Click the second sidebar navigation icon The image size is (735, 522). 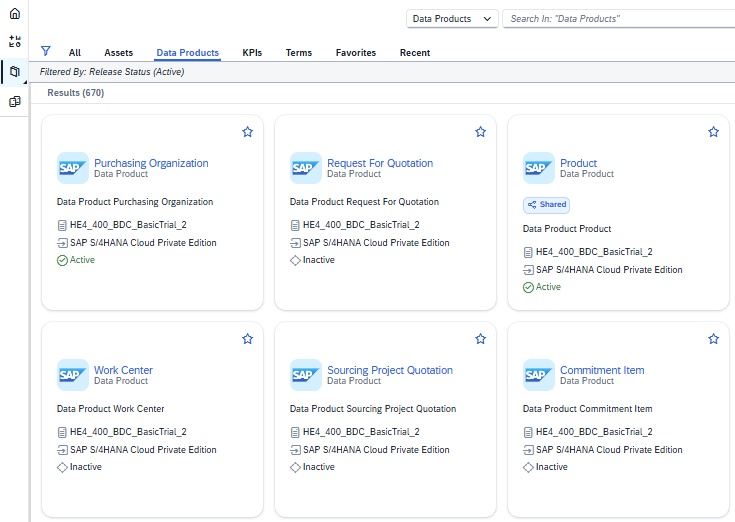click(14, 42)
